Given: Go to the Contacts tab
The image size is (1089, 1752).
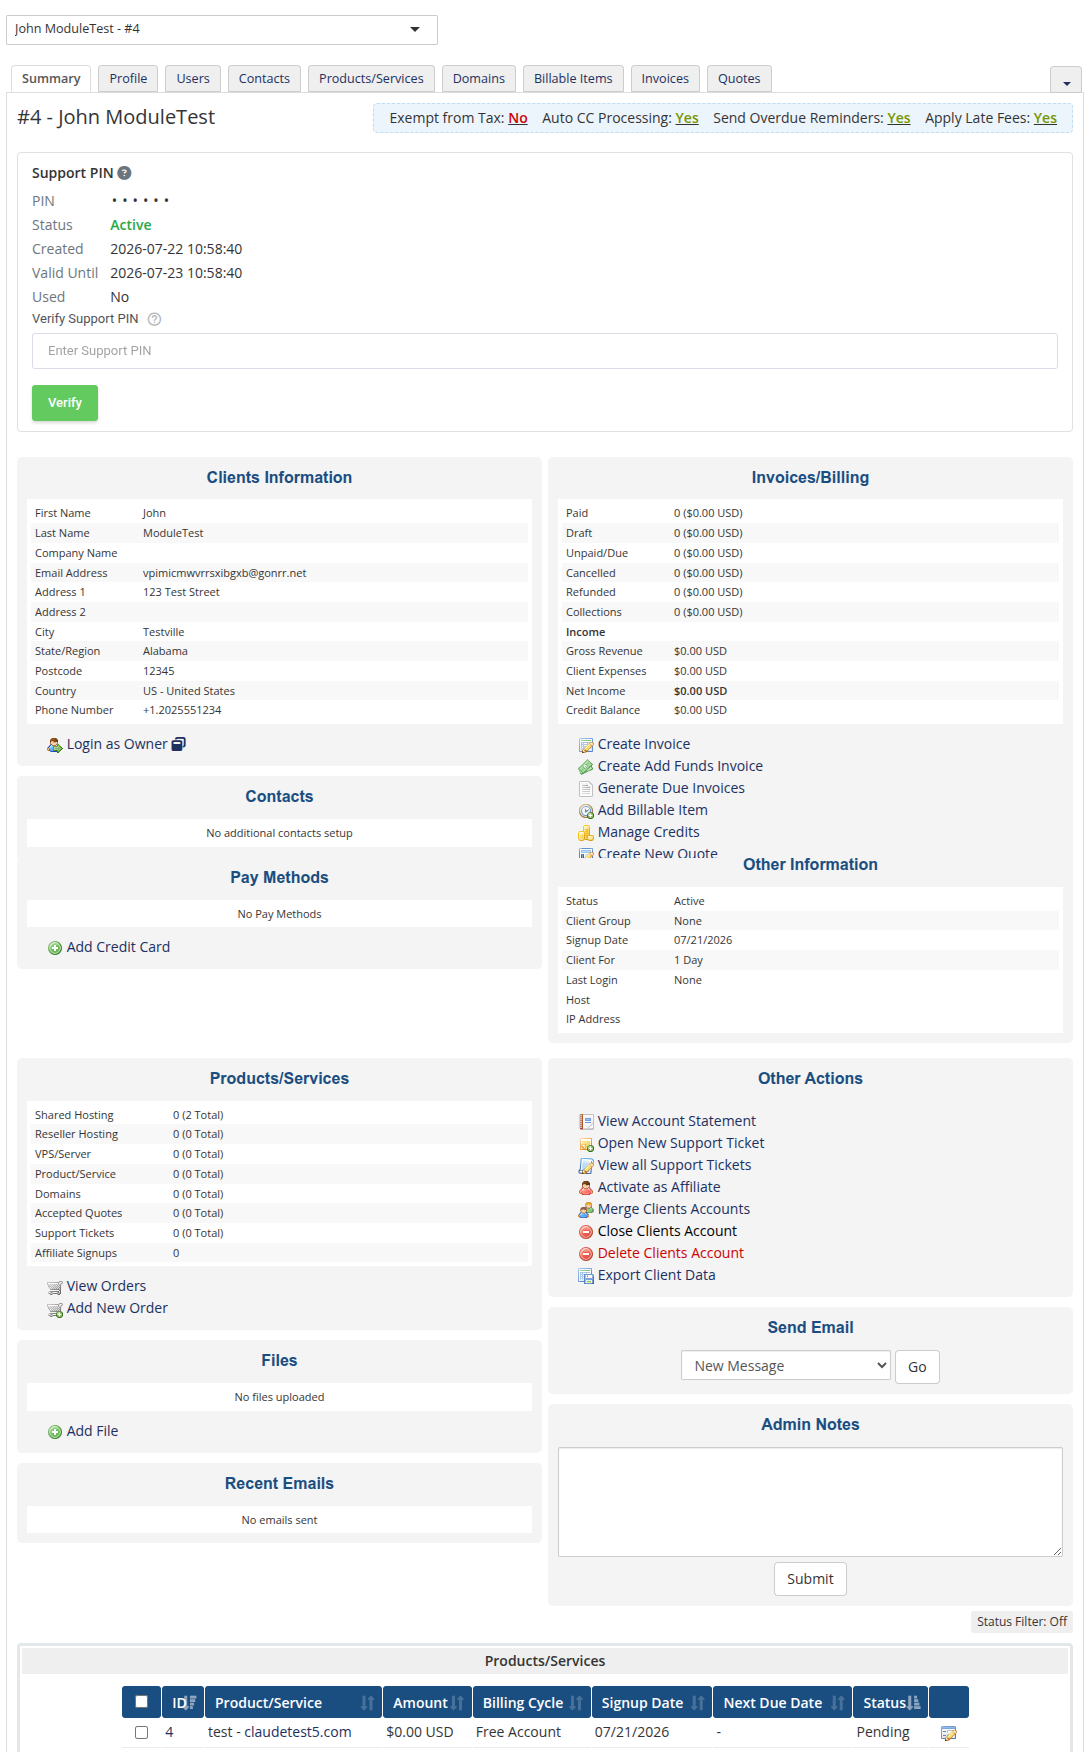Looking at the screenshot, I should [x=264, y=79].
